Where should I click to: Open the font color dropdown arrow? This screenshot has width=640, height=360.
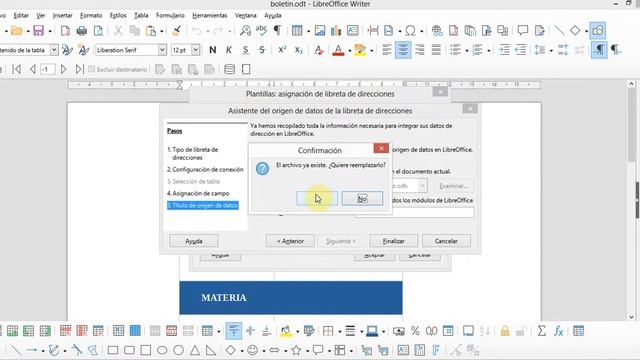click(350, 51)
